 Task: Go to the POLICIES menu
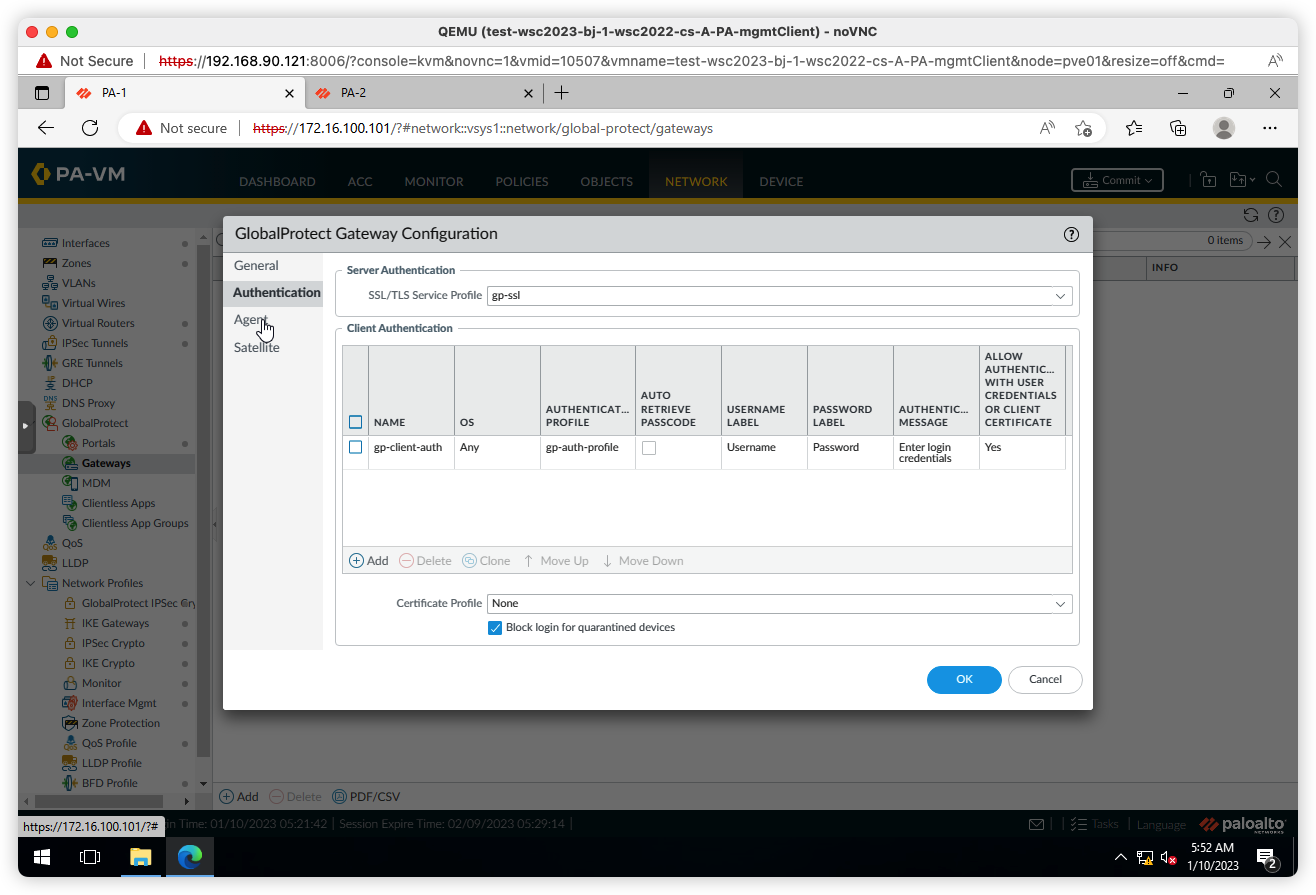coord(522,182)
